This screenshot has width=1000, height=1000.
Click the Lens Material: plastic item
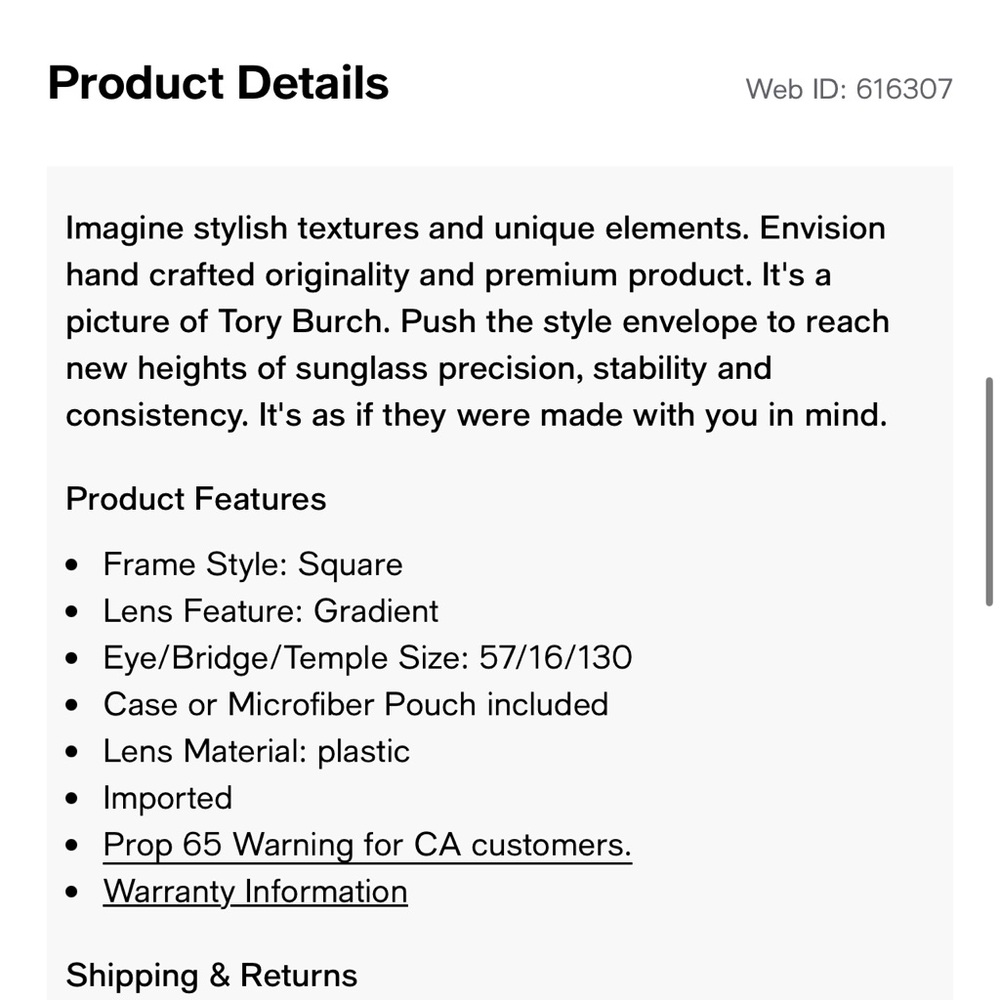coord(256,751)
